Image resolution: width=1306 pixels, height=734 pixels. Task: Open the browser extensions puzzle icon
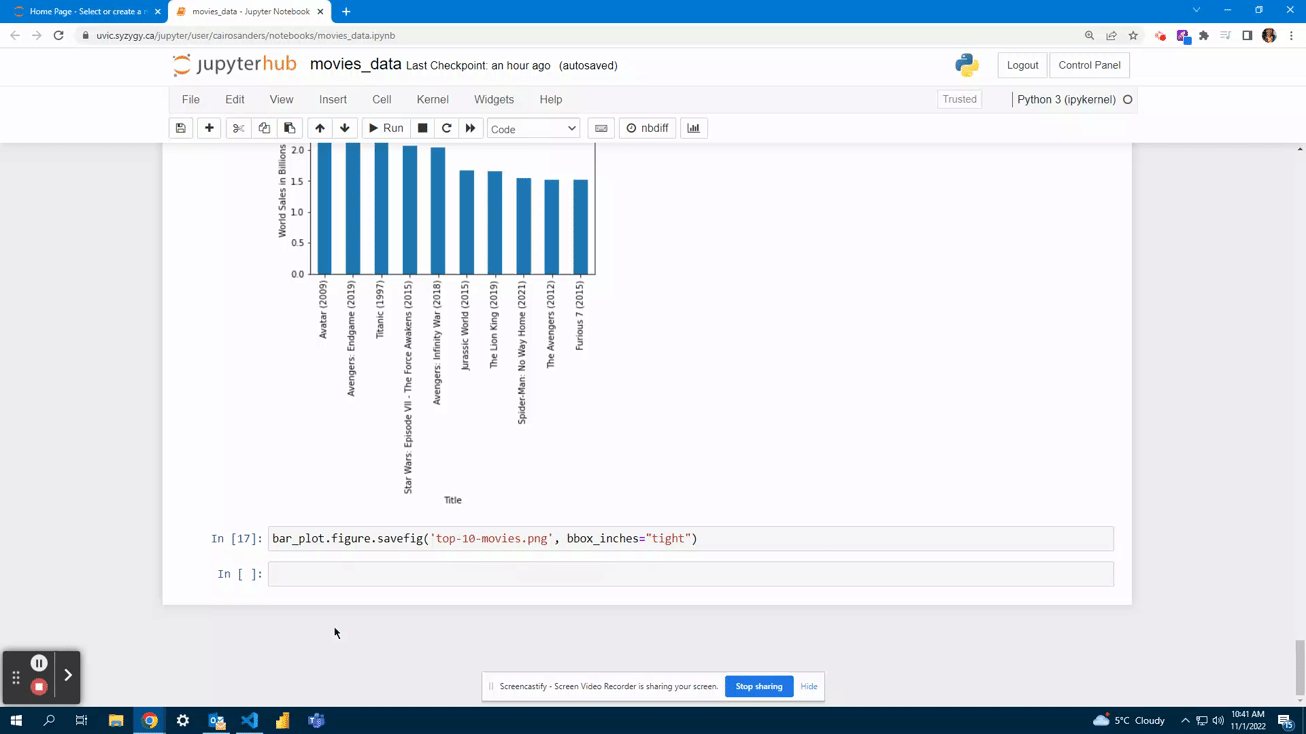coord(1204,35)
